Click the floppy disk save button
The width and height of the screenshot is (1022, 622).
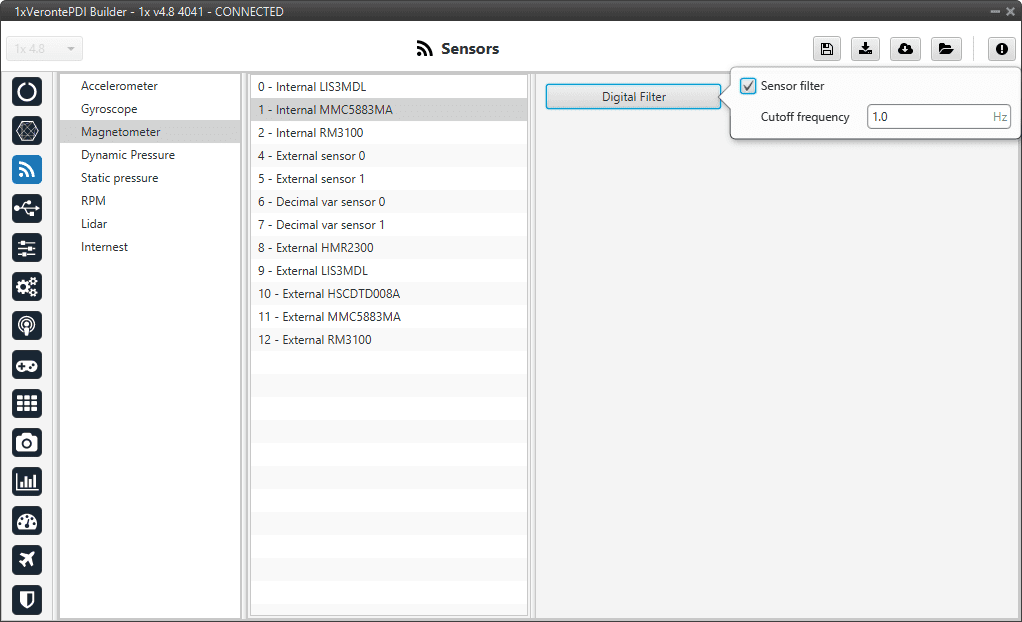826,49
